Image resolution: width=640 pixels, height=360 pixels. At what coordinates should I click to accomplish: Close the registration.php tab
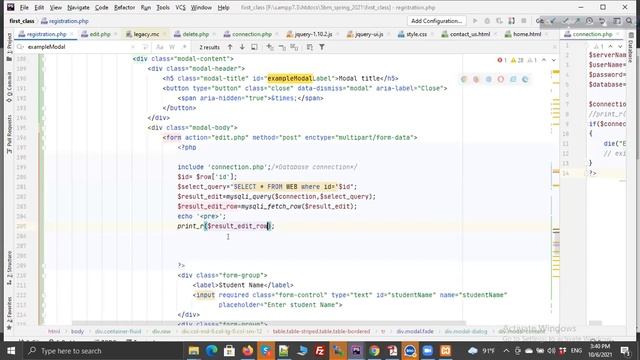[x=72, y=34]
